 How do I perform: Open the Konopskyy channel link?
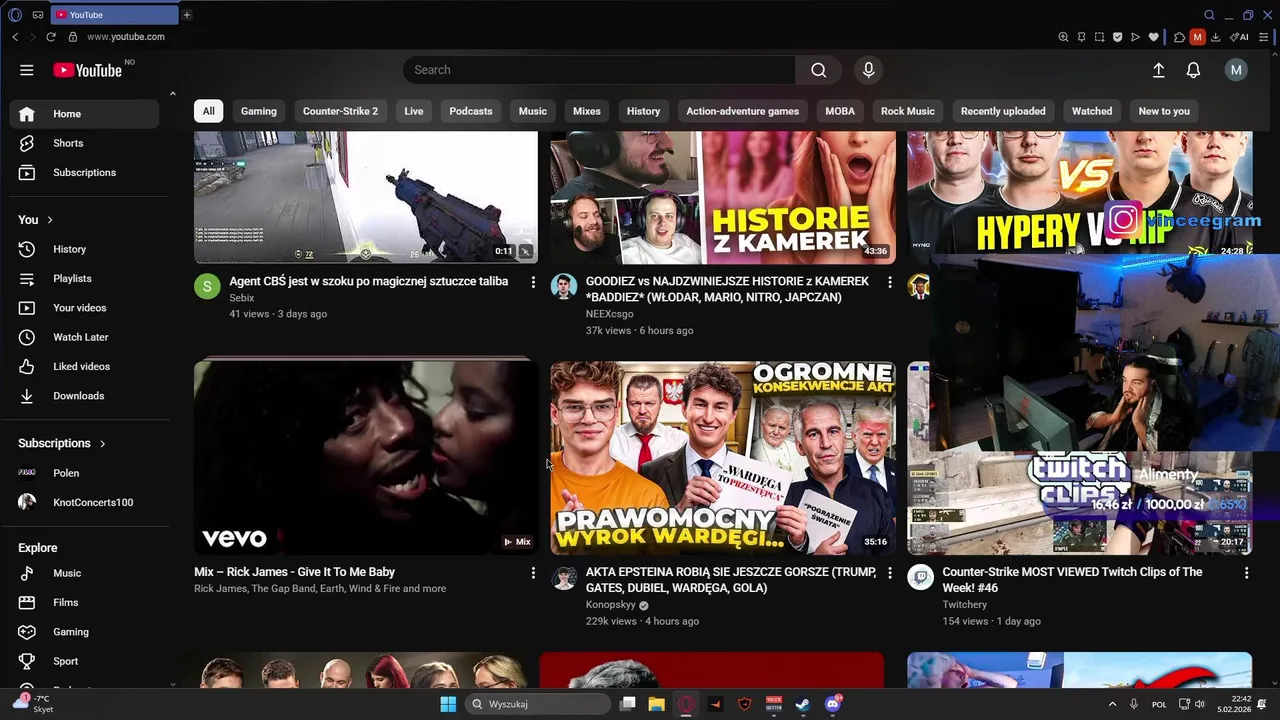[x=611, y=605]
